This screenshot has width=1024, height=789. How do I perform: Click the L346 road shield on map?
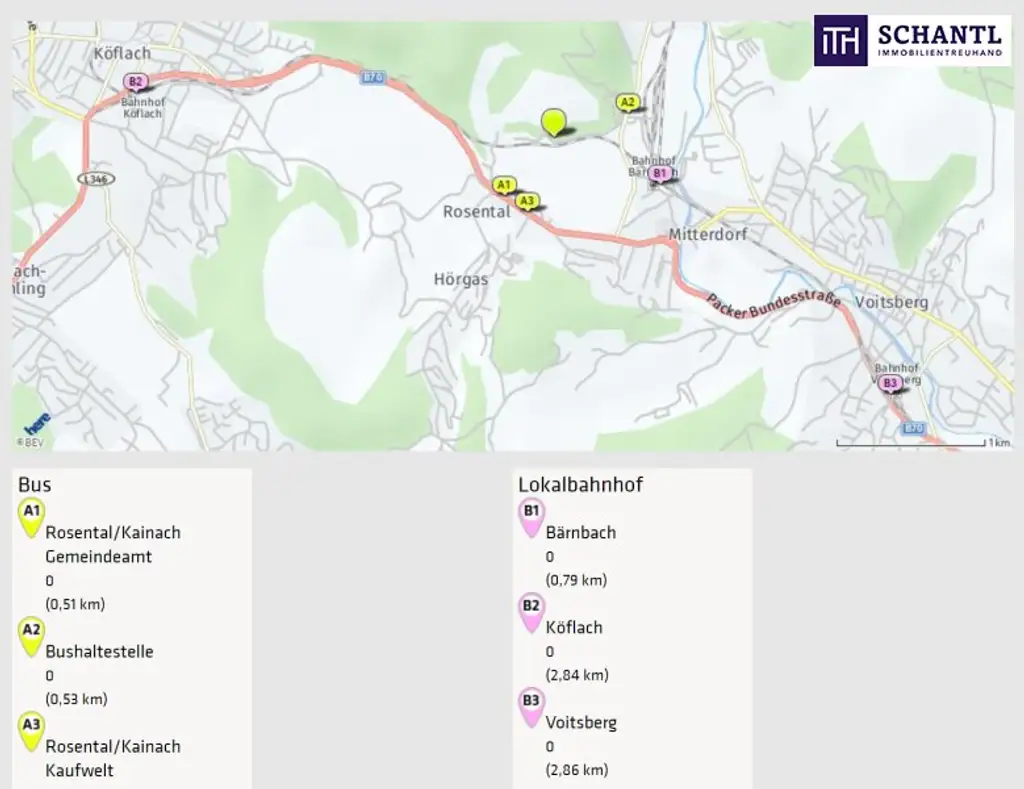97,179
